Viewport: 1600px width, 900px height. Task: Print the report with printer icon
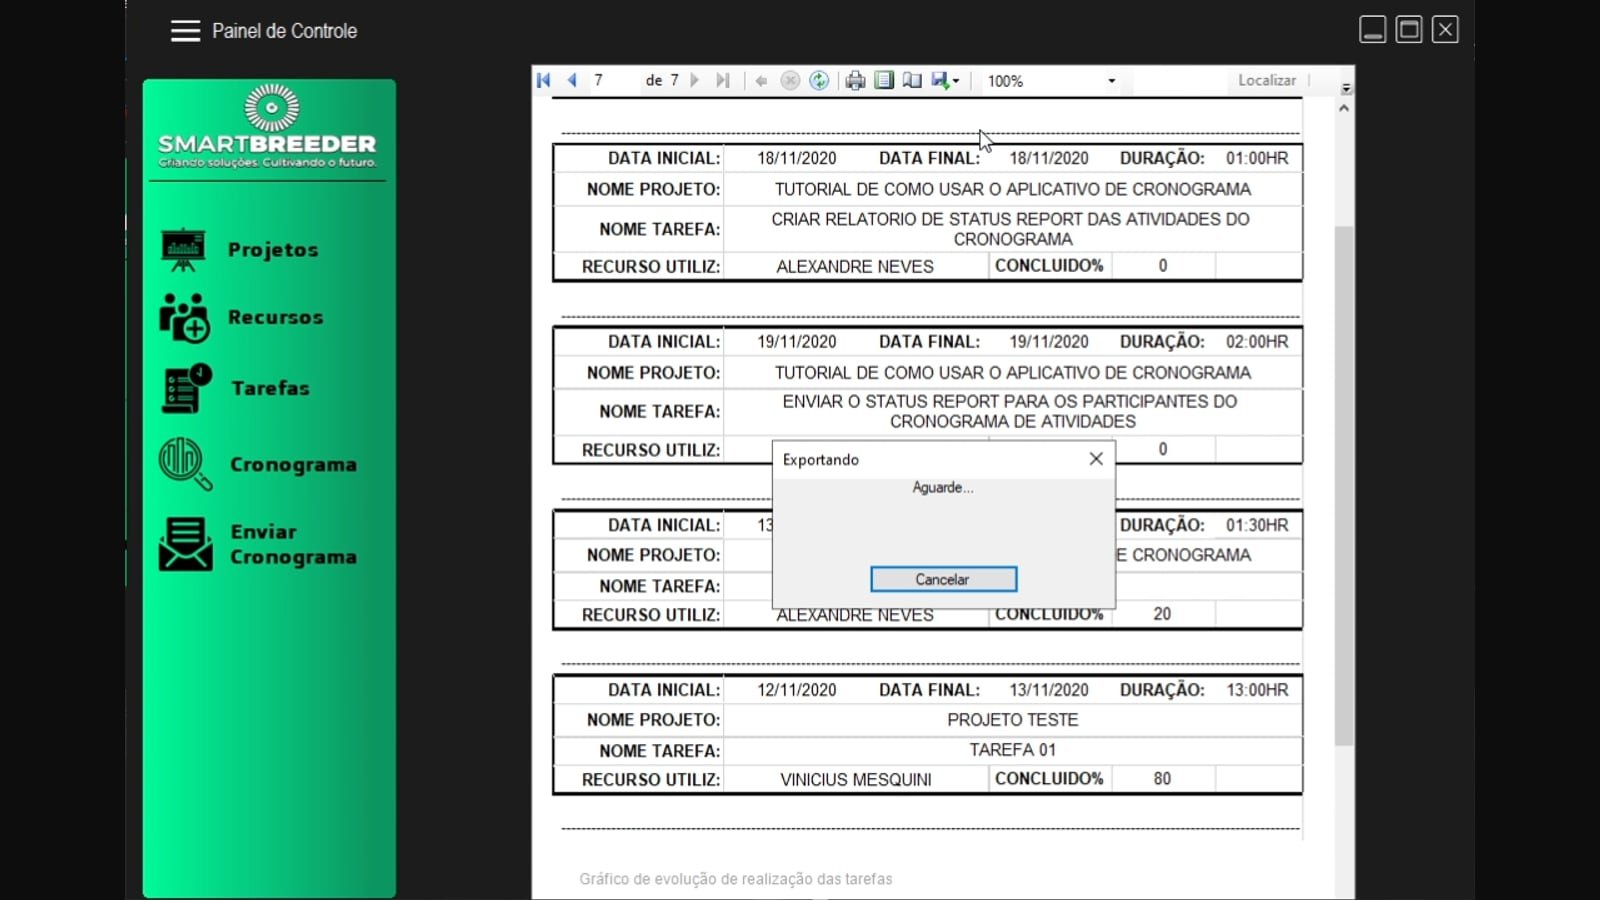(x=855, y=81)
